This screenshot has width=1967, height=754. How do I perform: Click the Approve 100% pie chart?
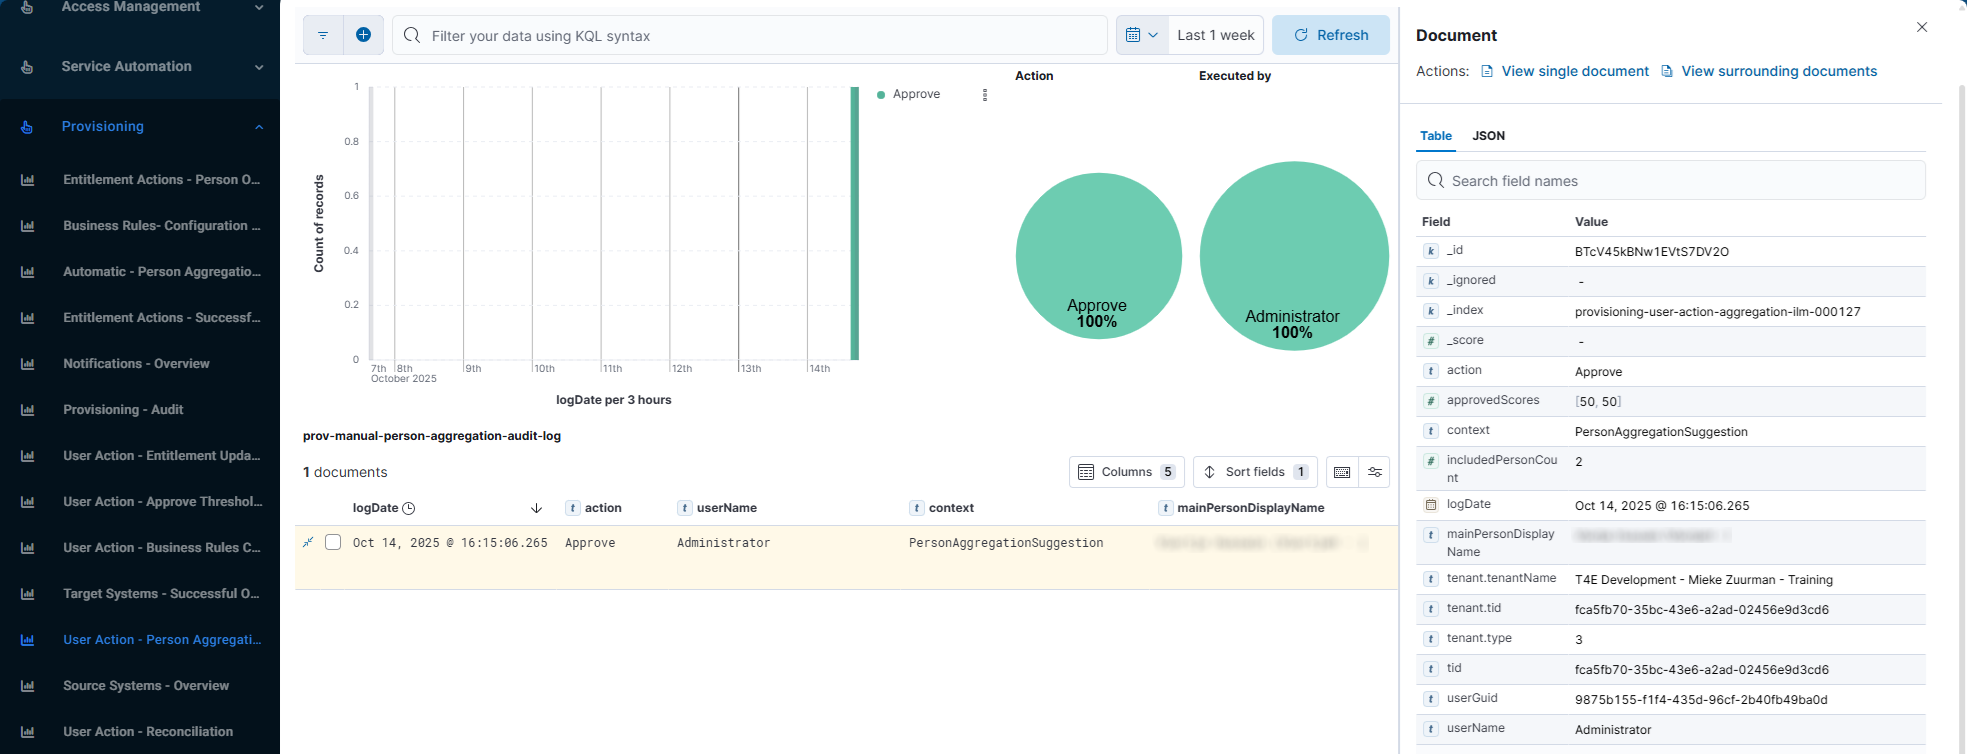[1098, 256]
